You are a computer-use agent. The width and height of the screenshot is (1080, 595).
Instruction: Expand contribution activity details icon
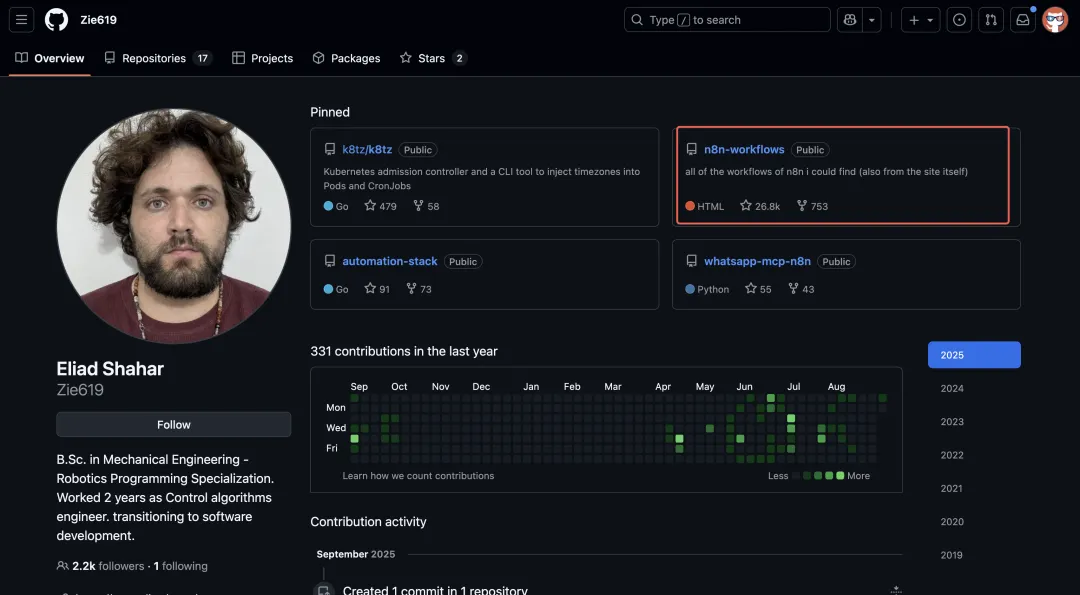pyautogui.click(x=895, y=589)
